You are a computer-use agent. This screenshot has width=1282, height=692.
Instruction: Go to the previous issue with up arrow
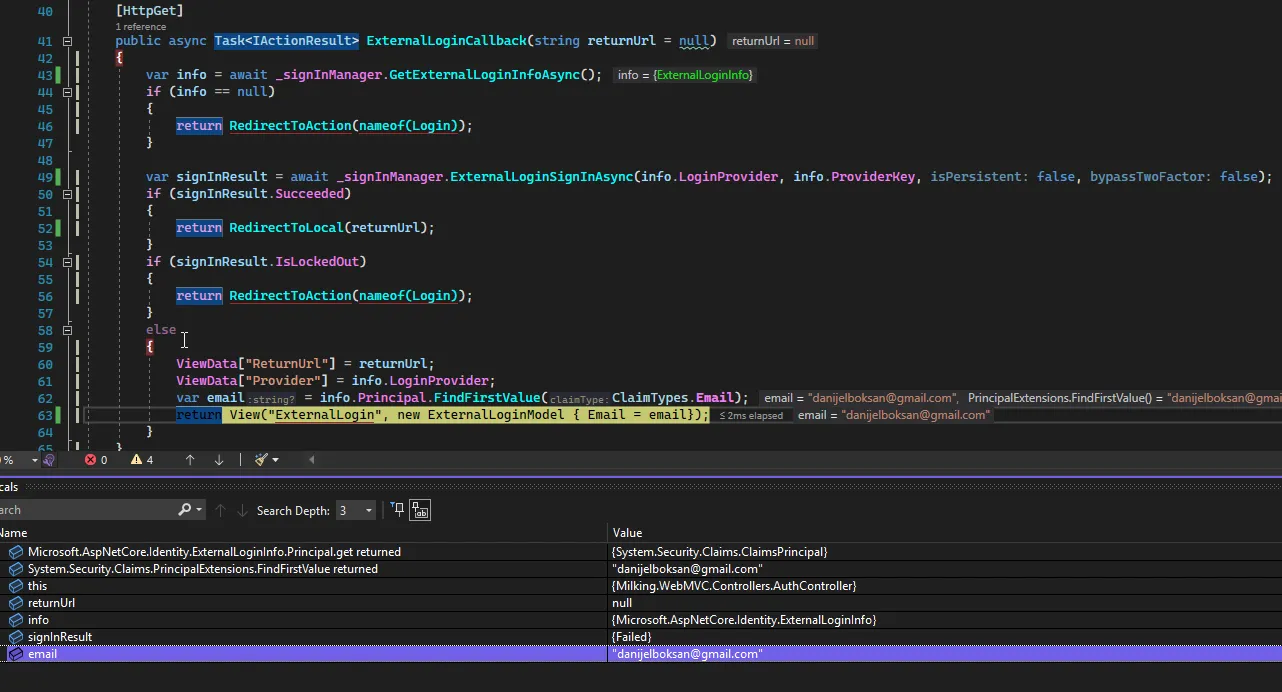[x=190, y=460]
